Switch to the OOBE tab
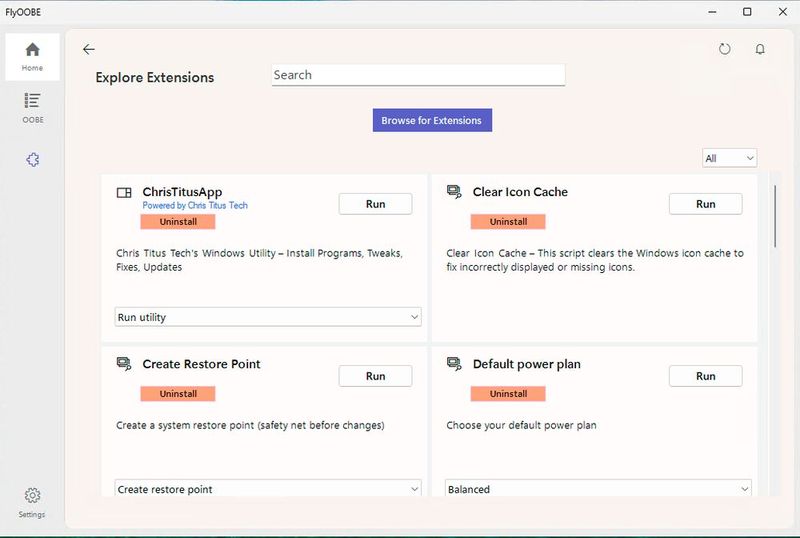This screenshot has height=538, width=800. coord(32,107)
